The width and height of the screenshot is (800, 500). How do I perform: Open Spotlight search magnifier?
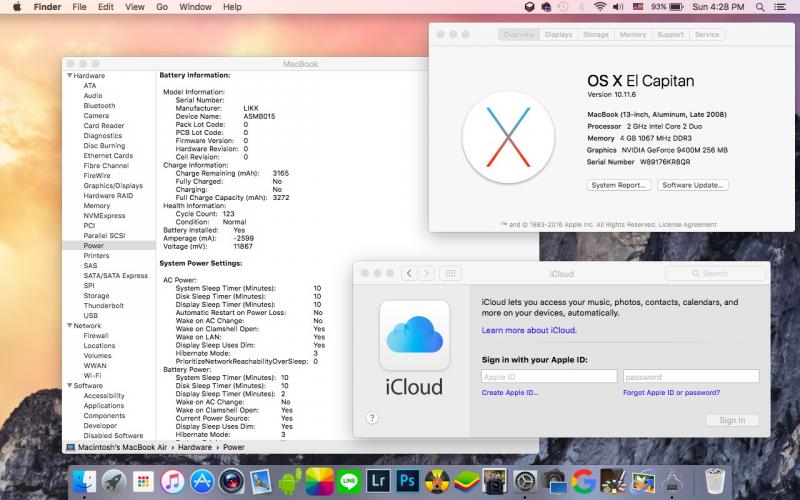point(760,7)
